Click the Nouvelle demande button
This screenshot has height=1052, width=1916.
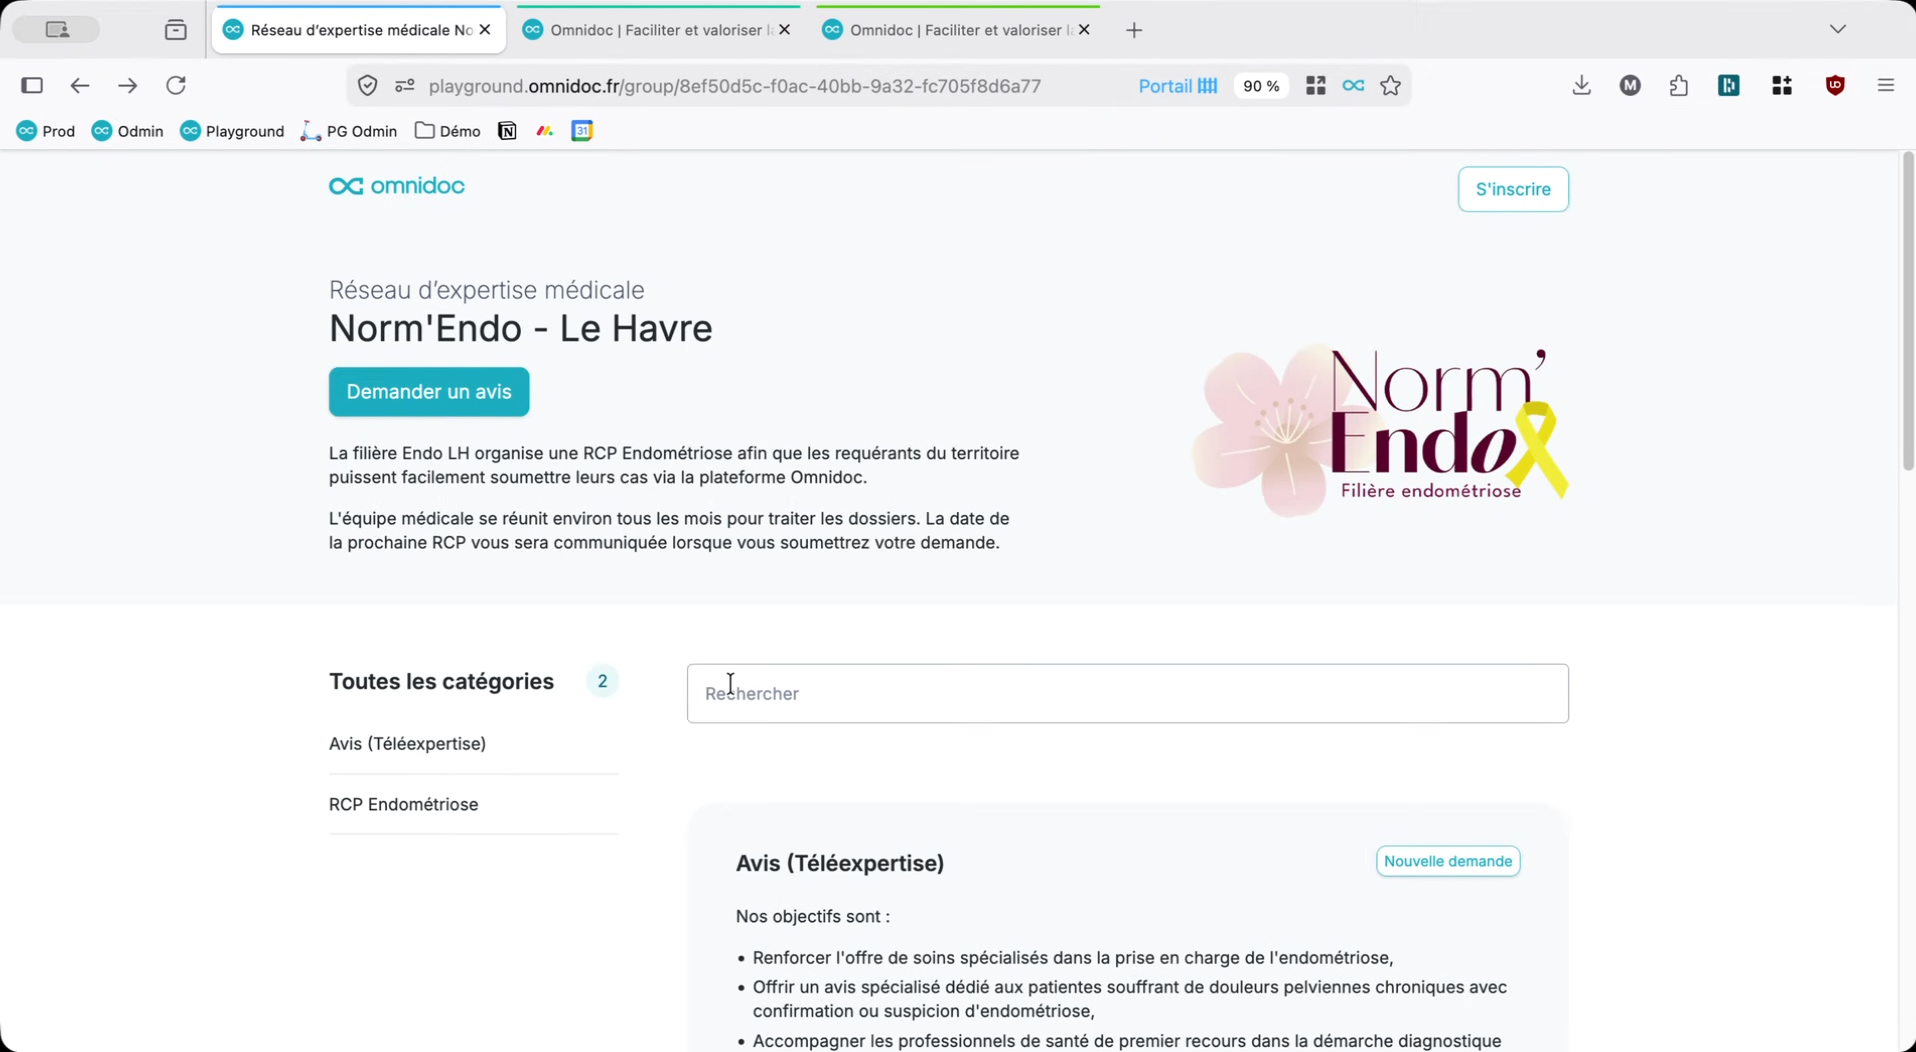[x=1447, y=862]
